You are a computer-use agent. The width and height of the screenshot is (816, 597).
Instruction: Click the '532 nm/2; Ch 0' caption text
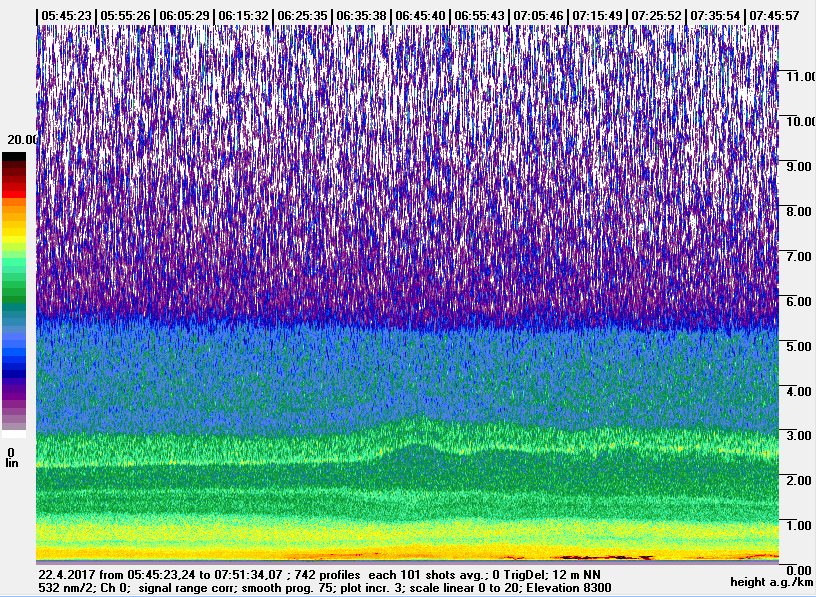click(x=83, y=588)
